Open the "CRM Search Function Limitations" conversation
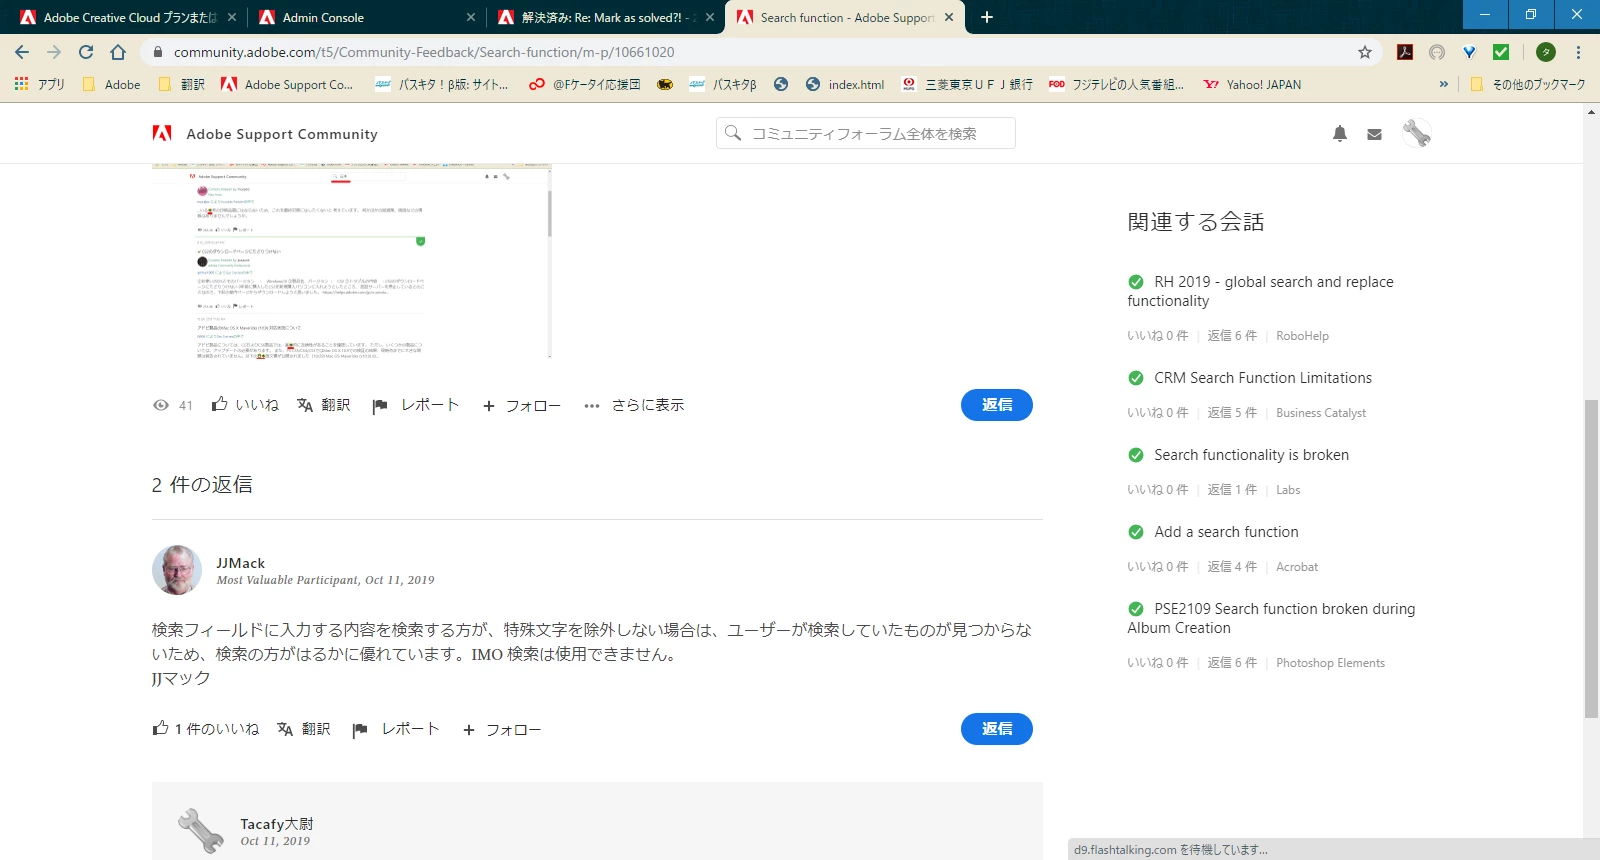 [1263, 378]
